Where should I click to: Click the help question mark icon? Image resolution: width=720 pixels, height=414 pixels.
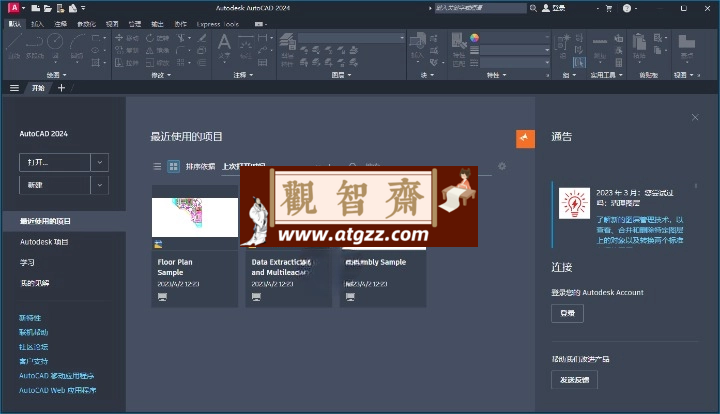[x=627, y=8]
